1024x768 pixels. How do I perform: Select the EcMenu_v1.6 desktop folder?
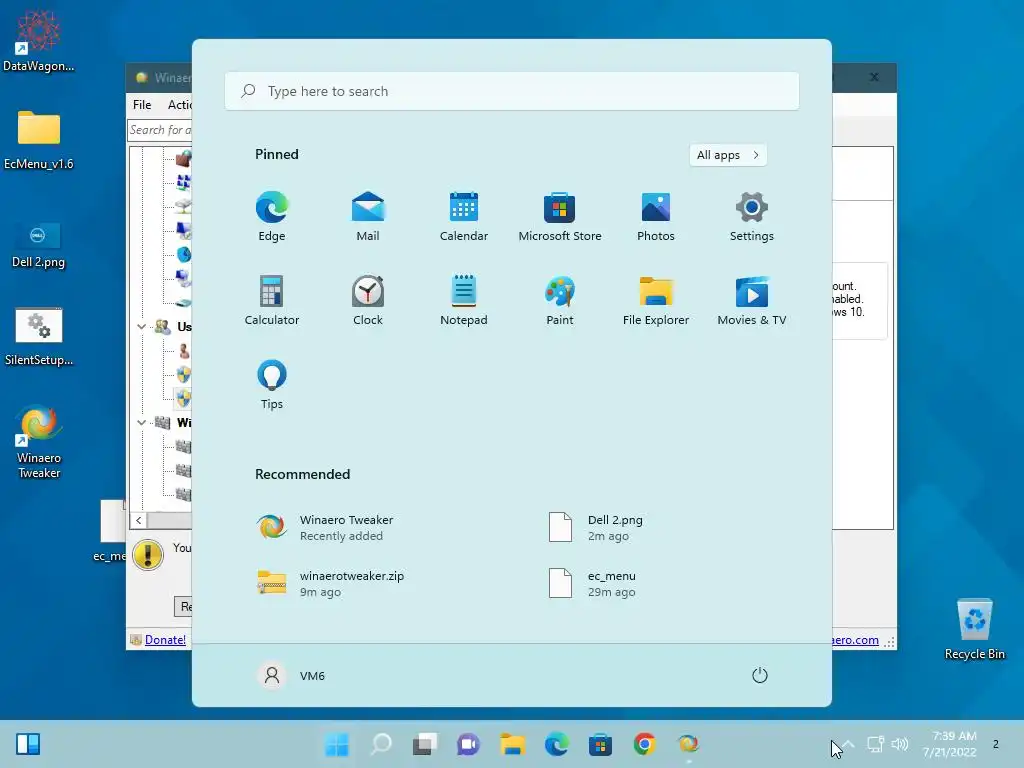(x=39, y=139)
